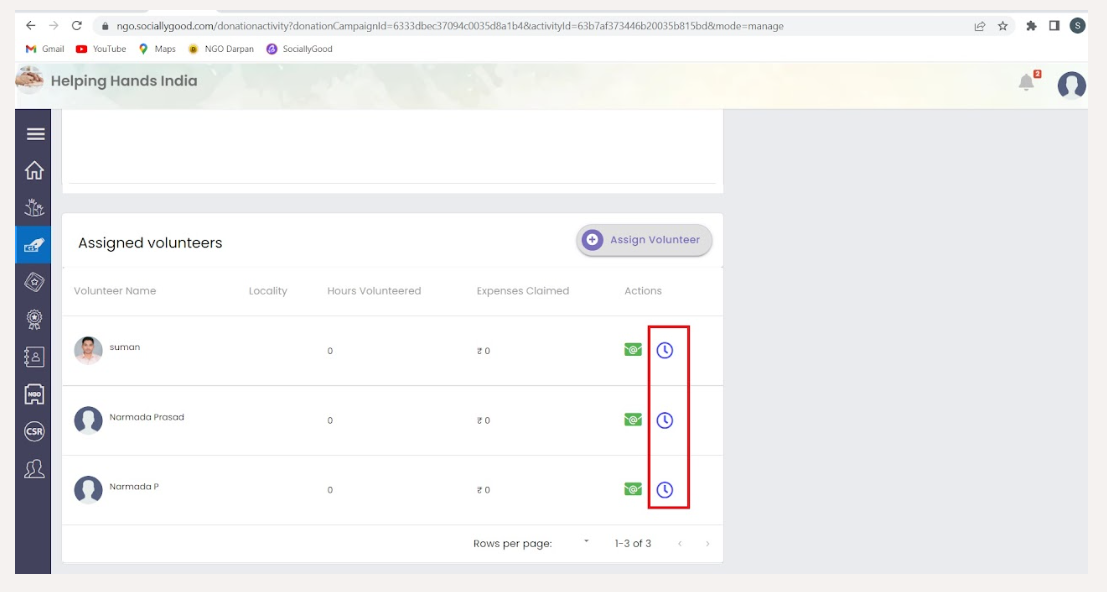Click the Expenses Claimed column header
The width and height of the screenshot is (1107, 592).
522,291
